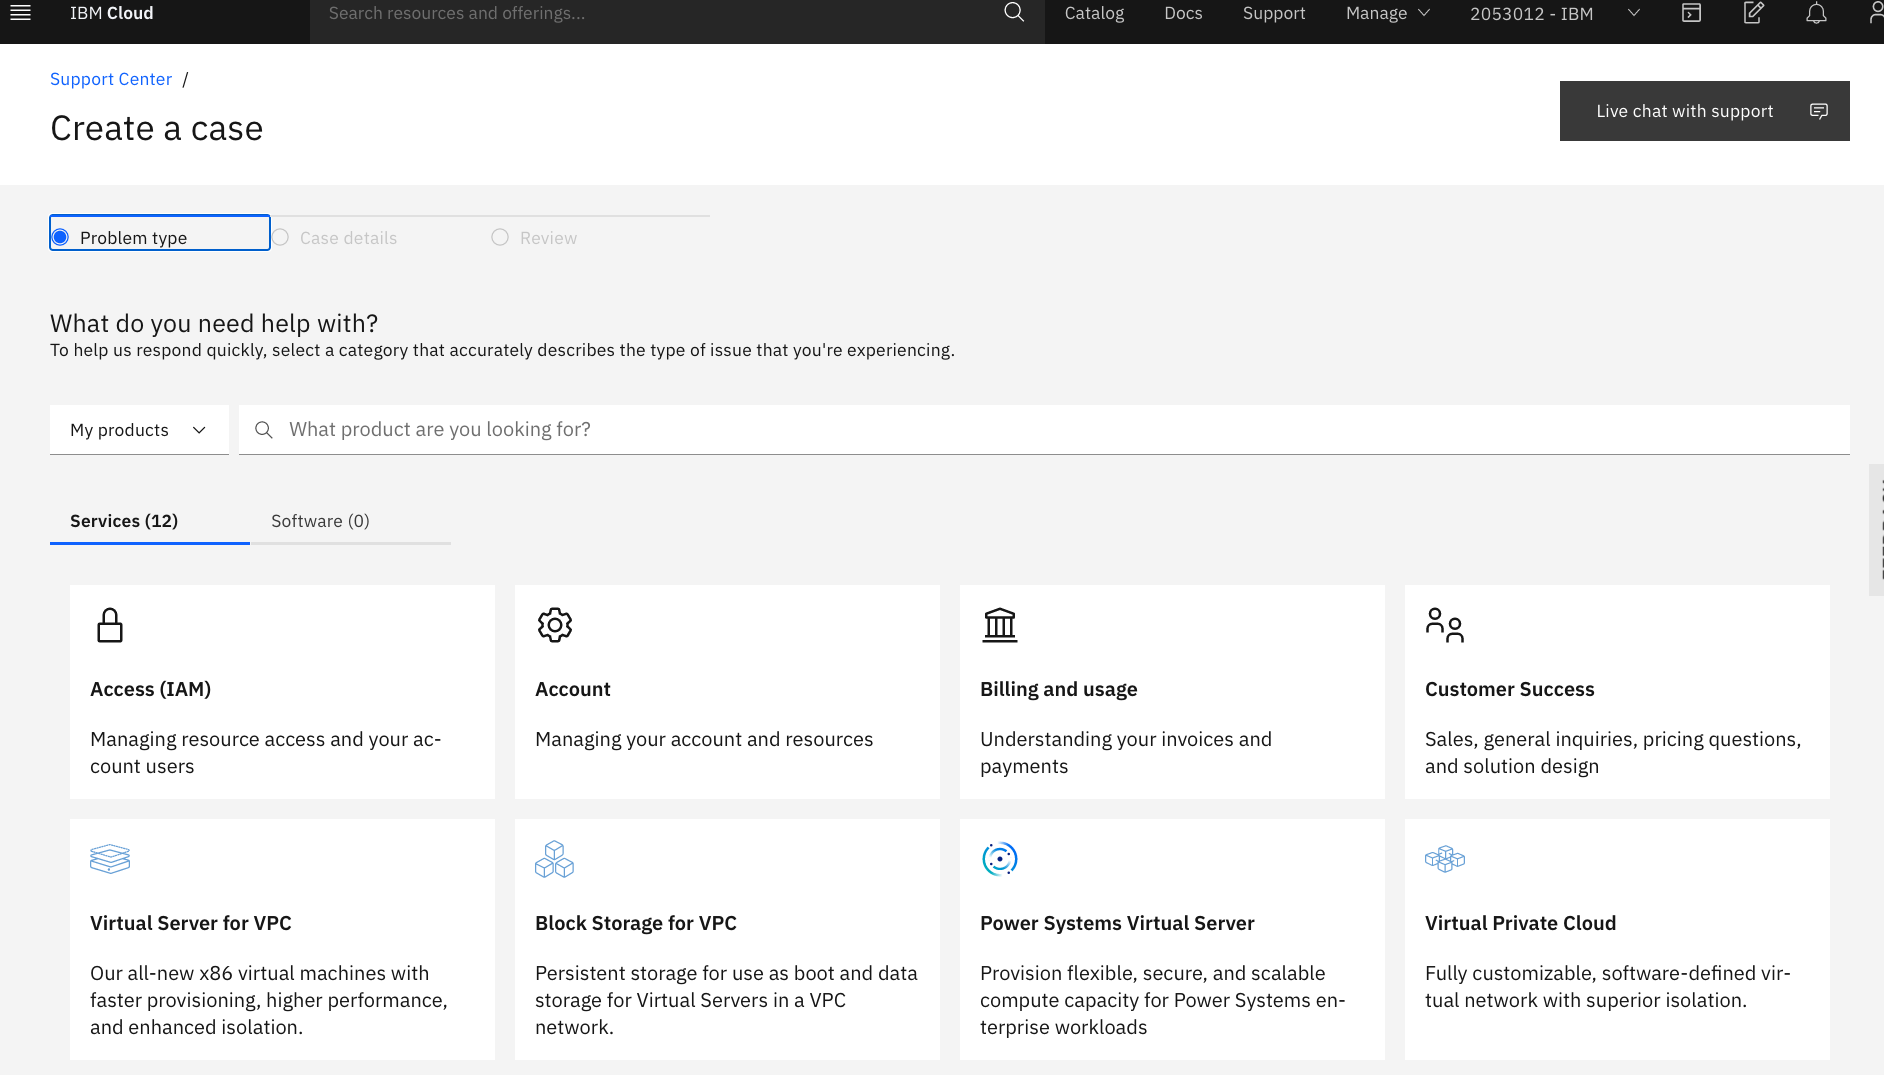Choose the Billing and usage category title
Screen dimensions: 1884x1075
[x=1059, y=689]
